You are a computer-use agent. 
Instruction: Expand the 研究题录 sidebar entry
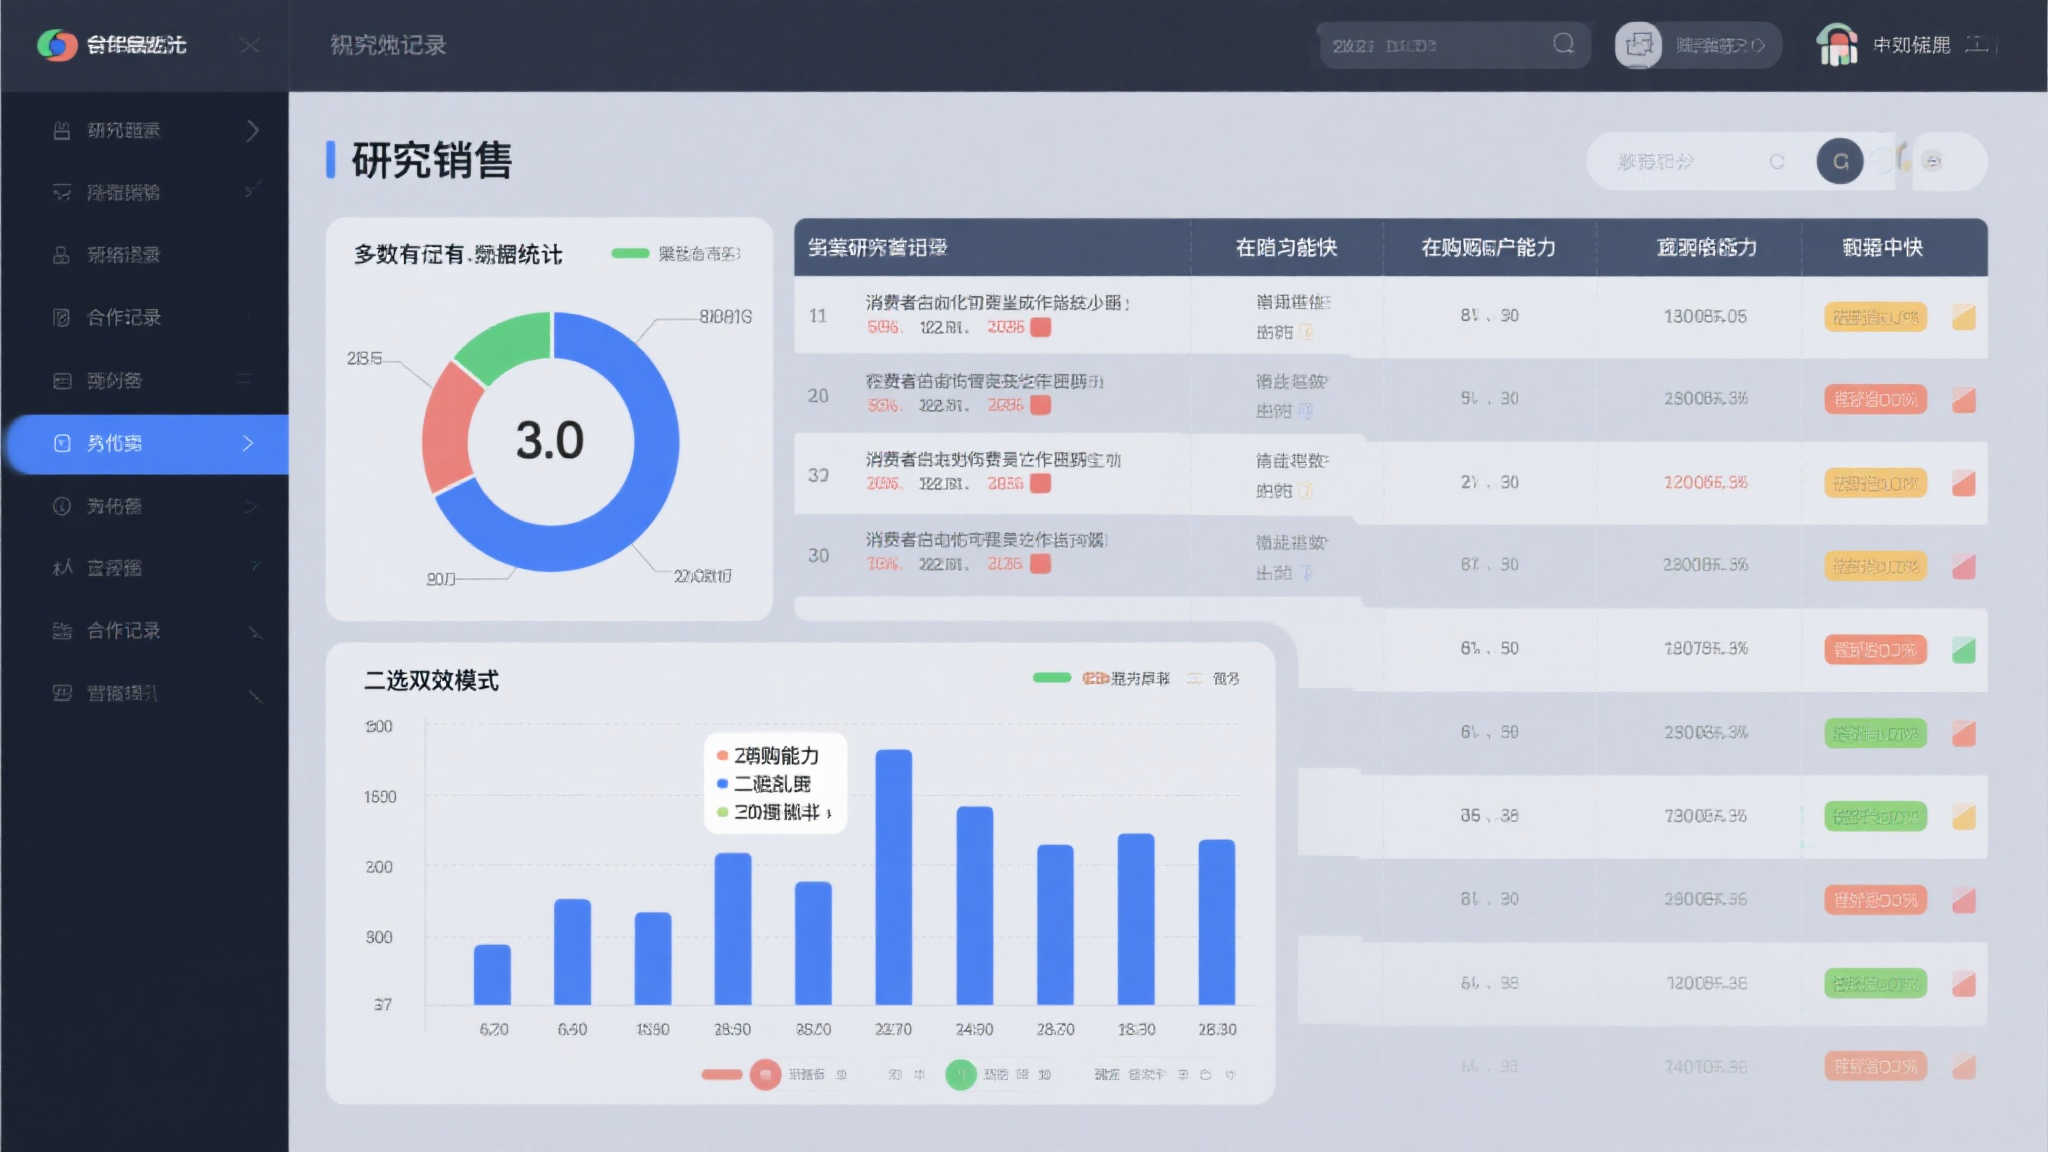click(252, 130)
